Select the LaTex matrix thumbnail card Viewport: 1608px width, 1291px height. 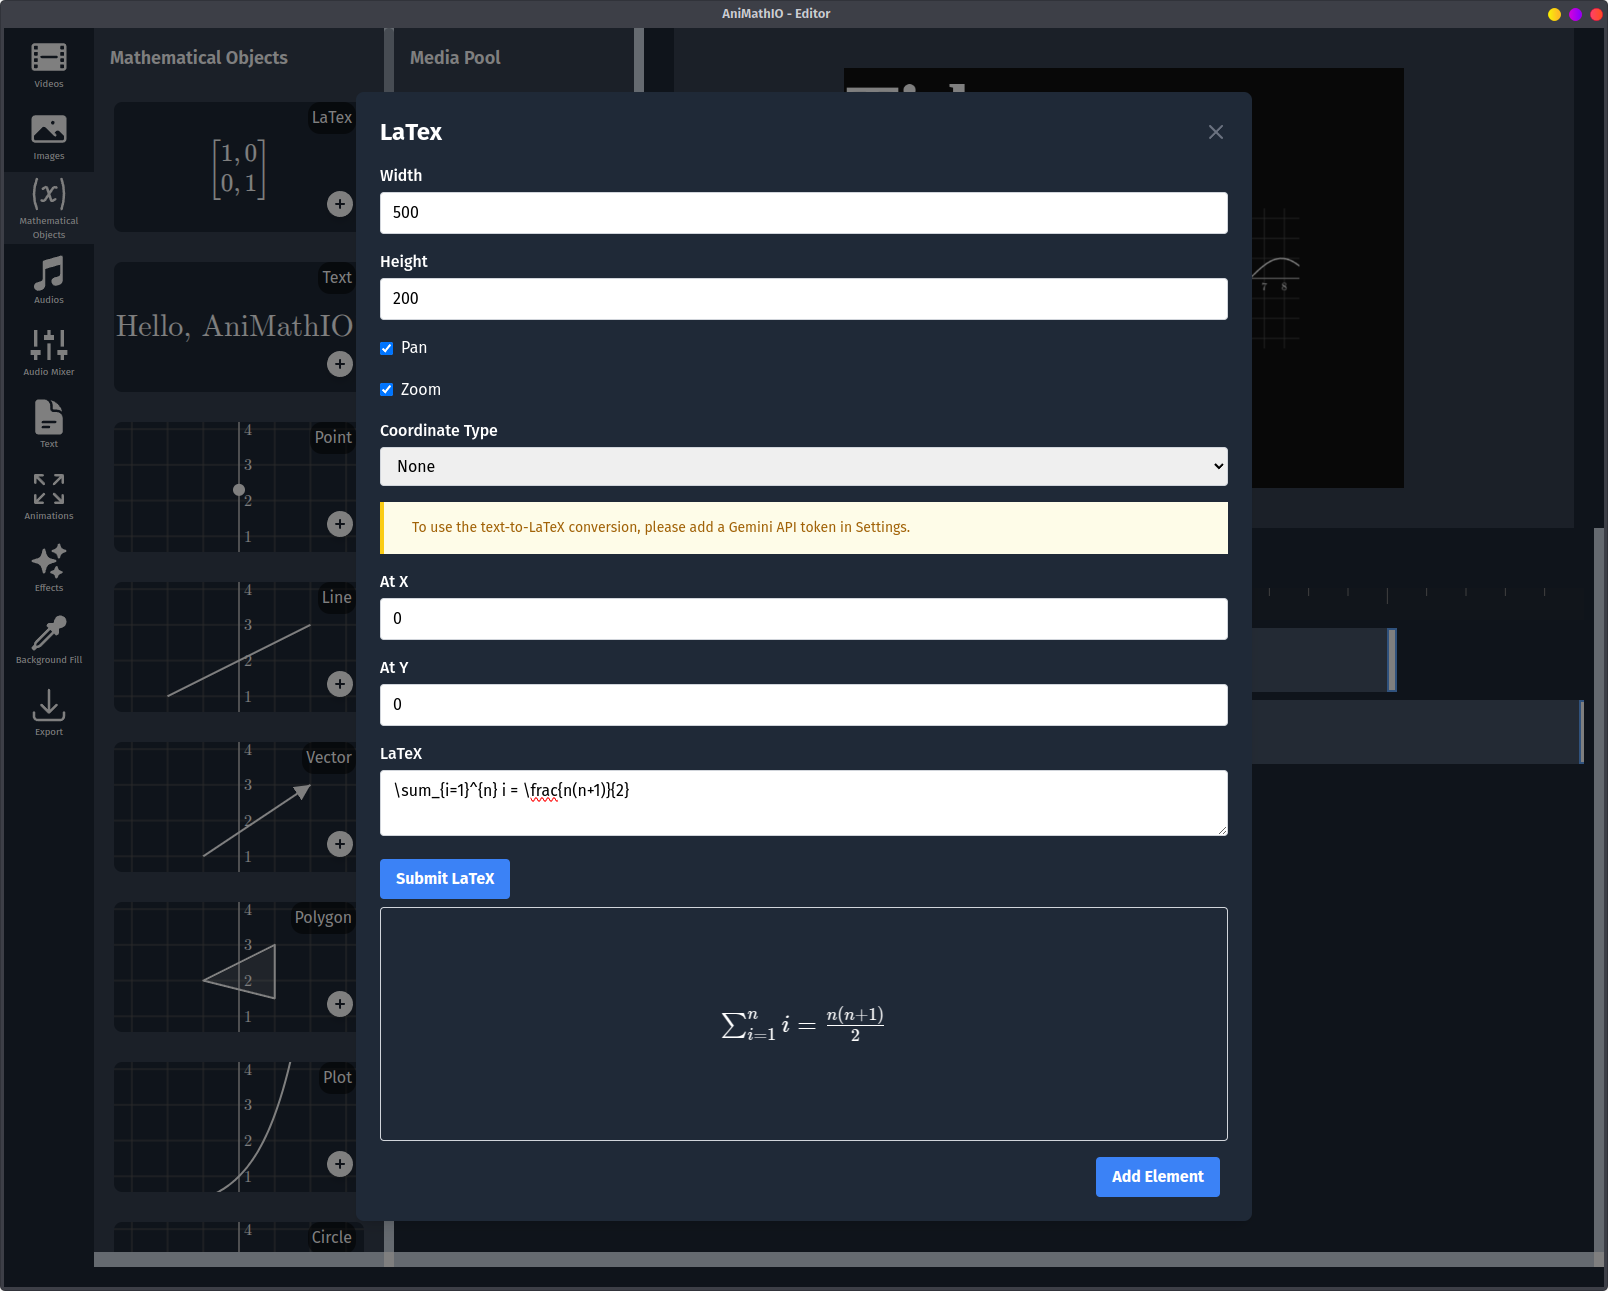click(235, 167)
